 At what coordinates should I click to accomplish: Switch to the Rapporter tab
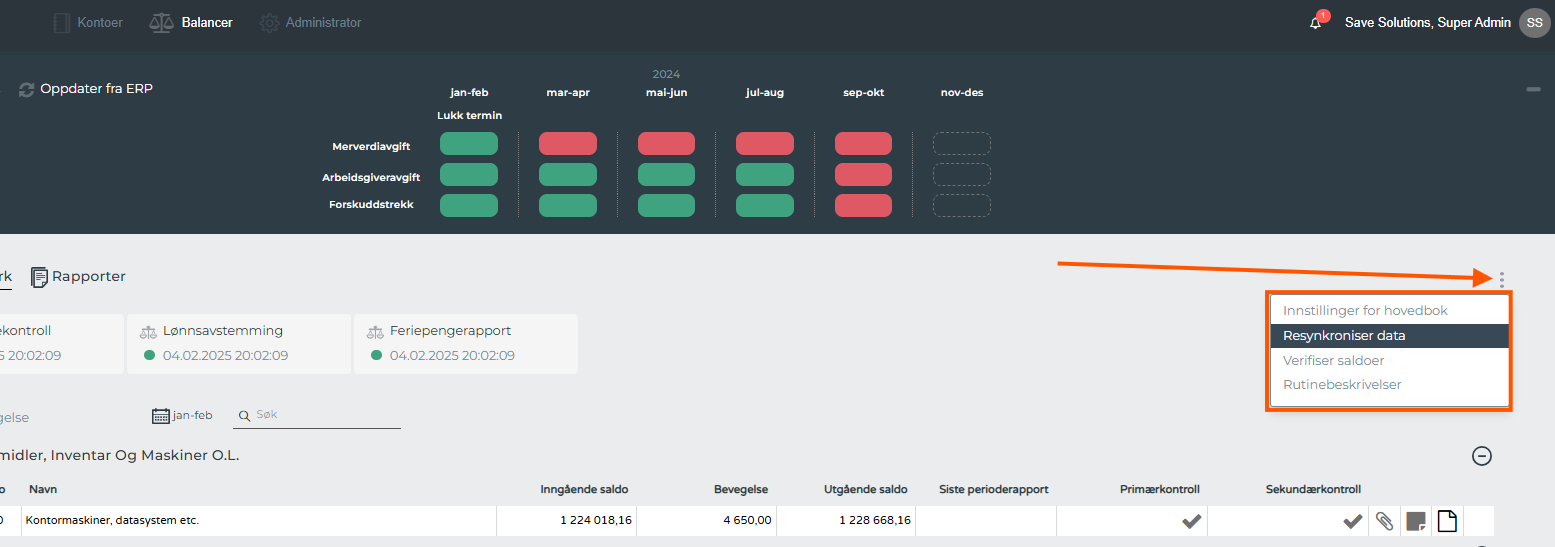(78, 277)
